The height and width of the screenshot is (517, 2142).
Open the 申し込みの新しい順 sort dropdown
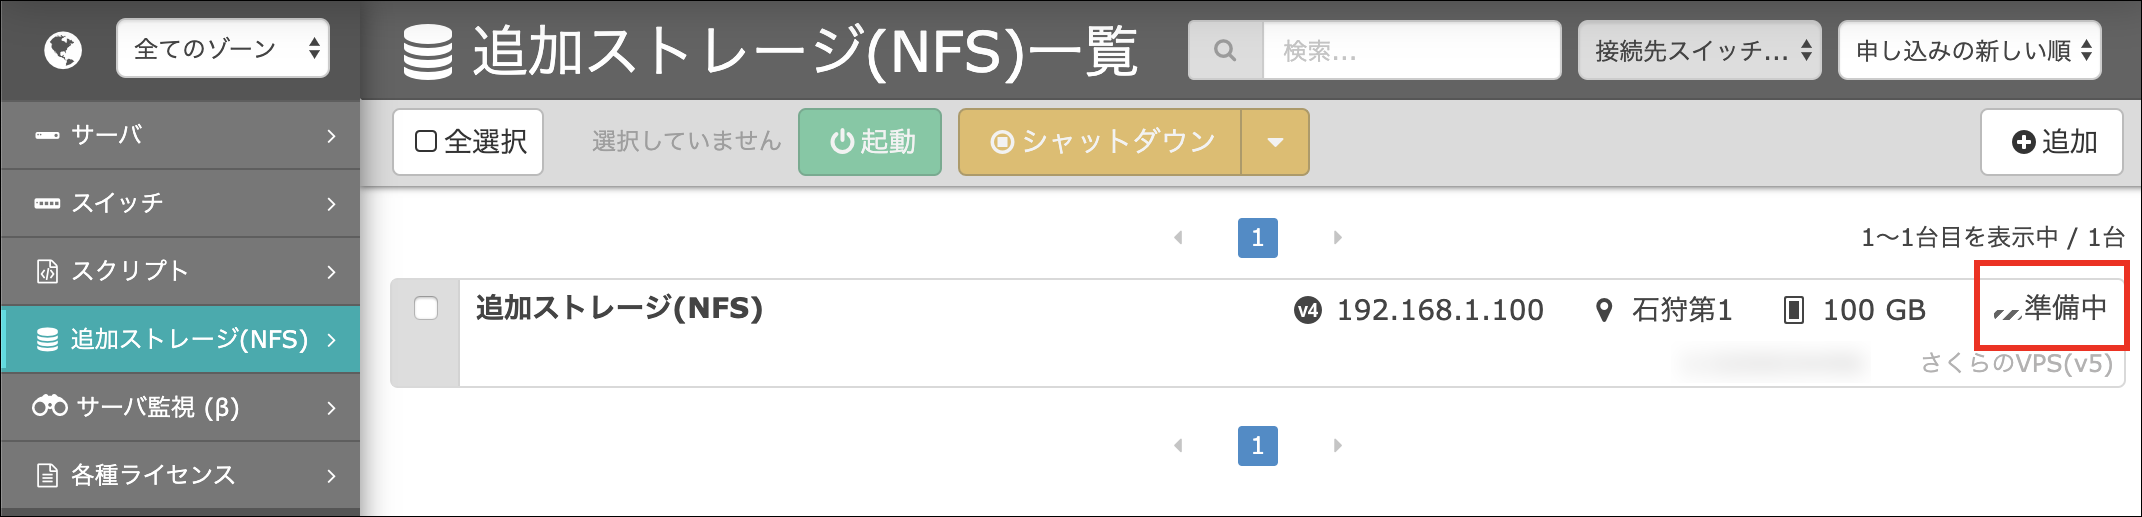coord(1970,50)
